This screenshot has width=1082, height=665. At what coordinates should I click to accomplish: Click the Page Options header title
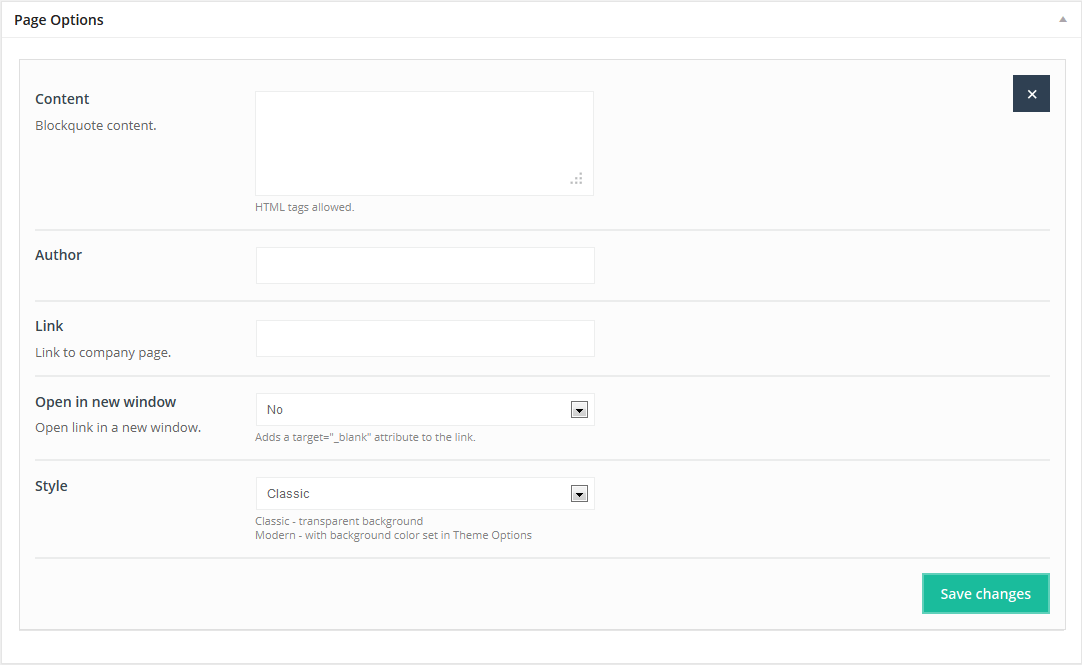pyautogui.click(x=59, y=20)
